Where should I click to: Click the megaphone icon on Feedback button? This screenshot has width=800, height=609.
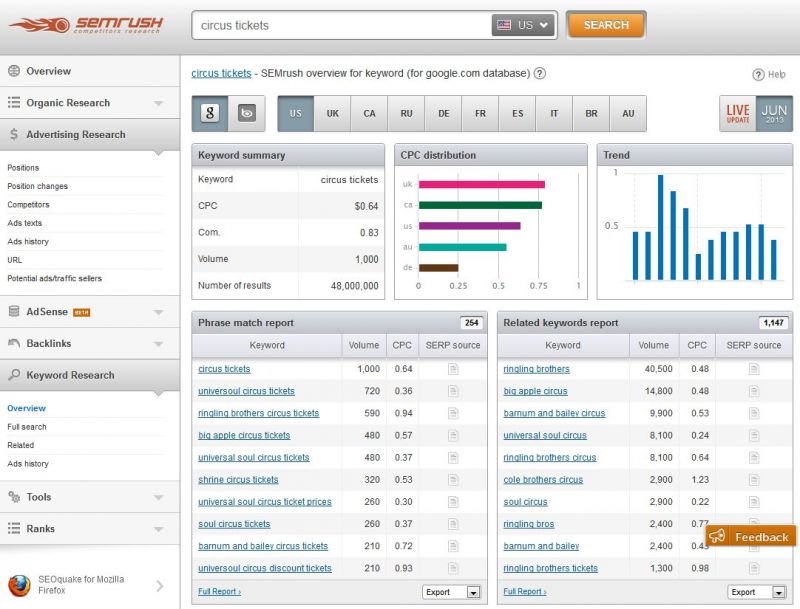click(717, 536)
